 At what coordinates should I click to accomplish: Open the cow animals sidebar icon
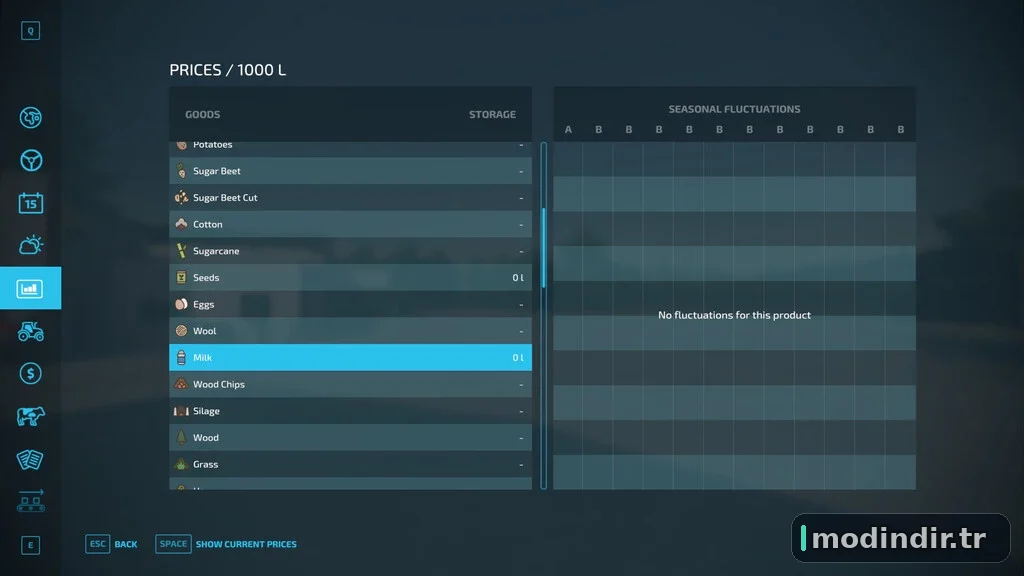[x=31, y=416]
